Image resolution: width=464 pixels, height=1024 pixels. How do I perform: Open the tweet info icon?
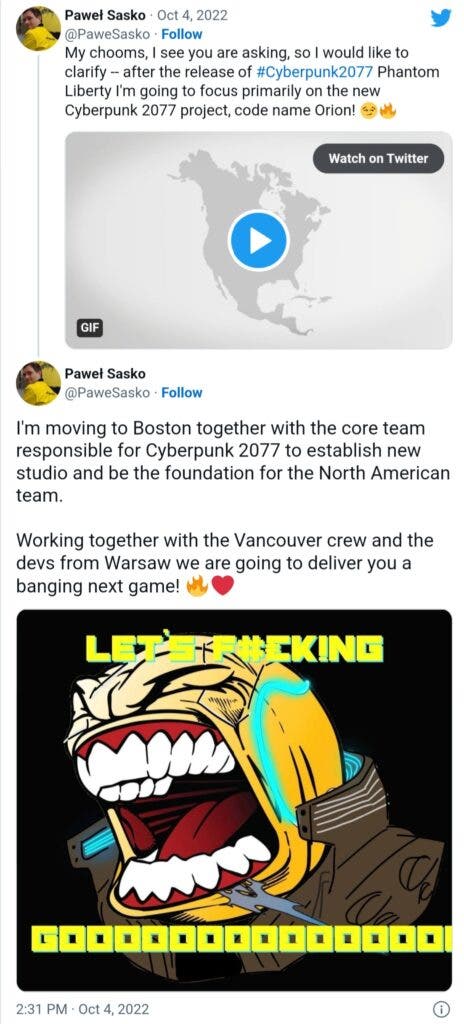(442, 1009)
